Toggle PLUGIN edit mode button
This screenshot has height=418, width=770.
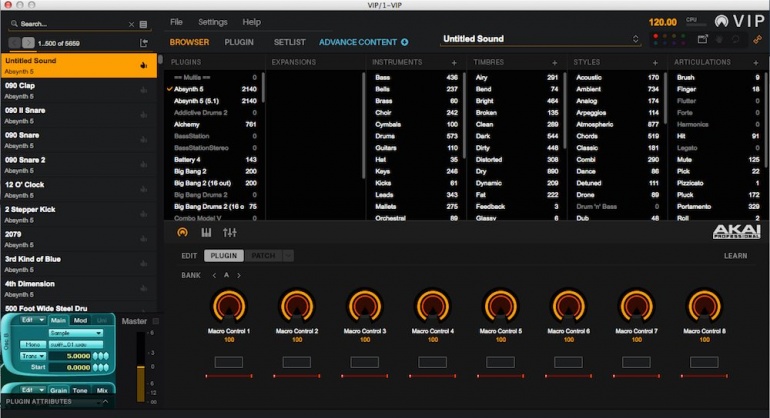click(223, 255)
